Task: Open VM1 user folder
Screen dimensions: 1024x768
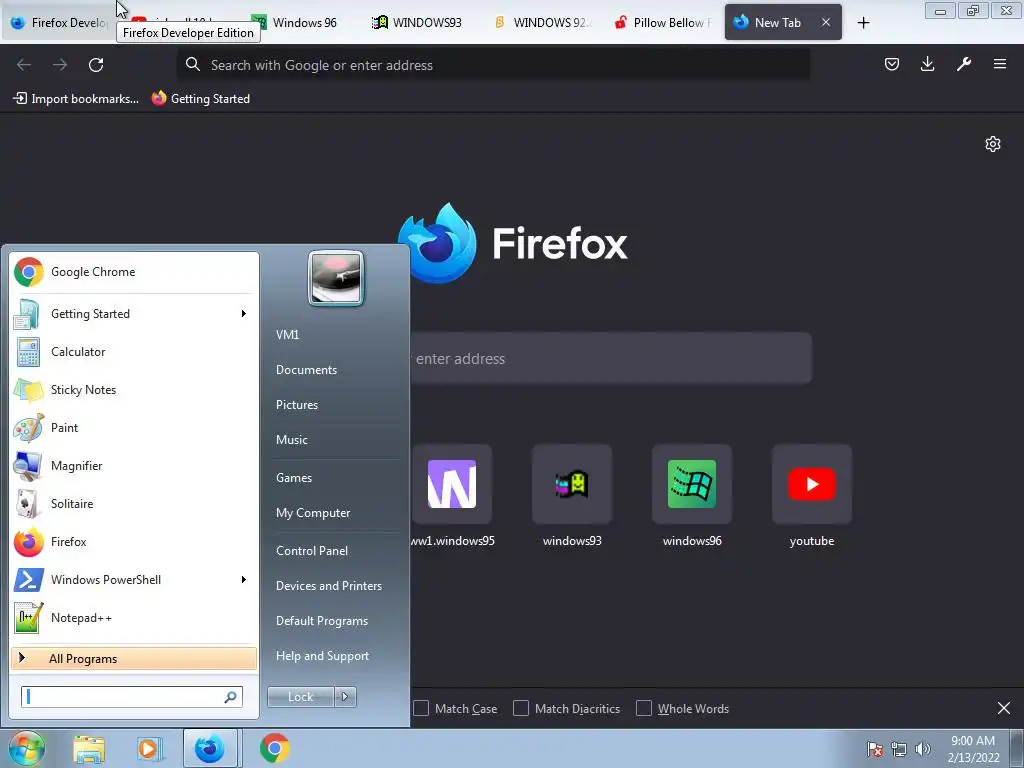Action: pos(287,334)
